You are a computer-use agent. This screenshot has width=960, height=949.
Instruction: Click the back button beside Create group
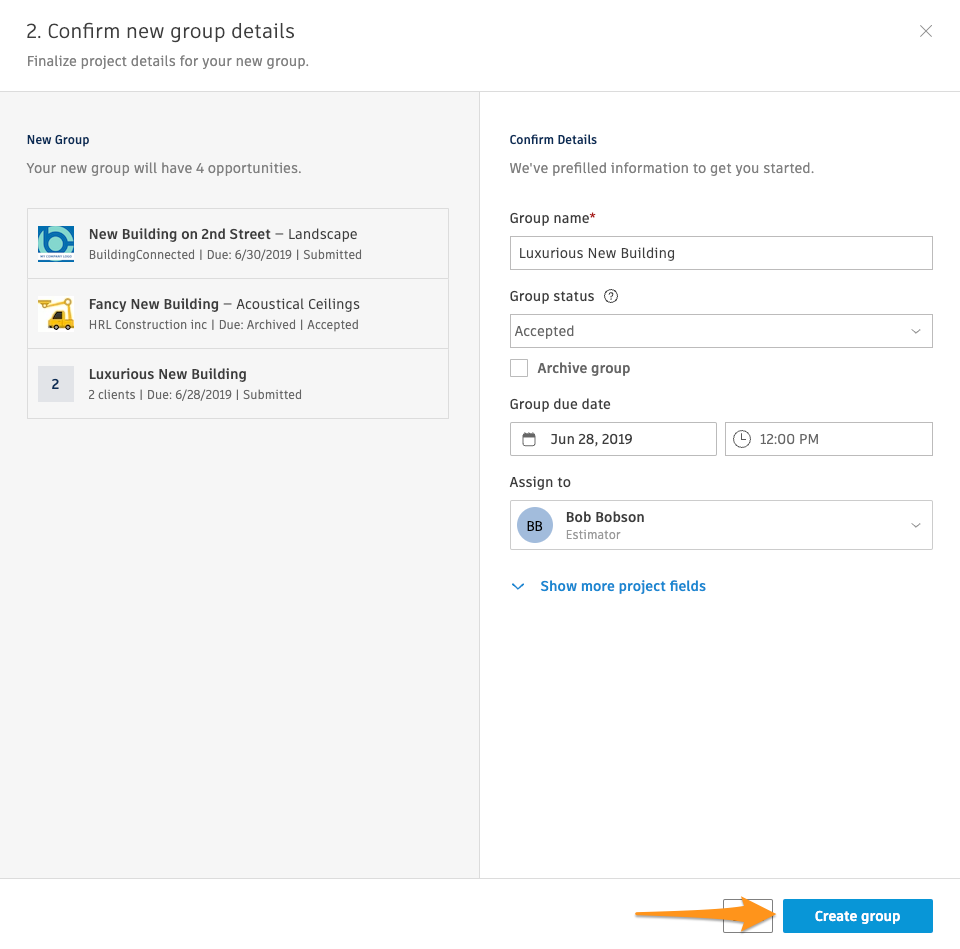click(x=748, y=916)
